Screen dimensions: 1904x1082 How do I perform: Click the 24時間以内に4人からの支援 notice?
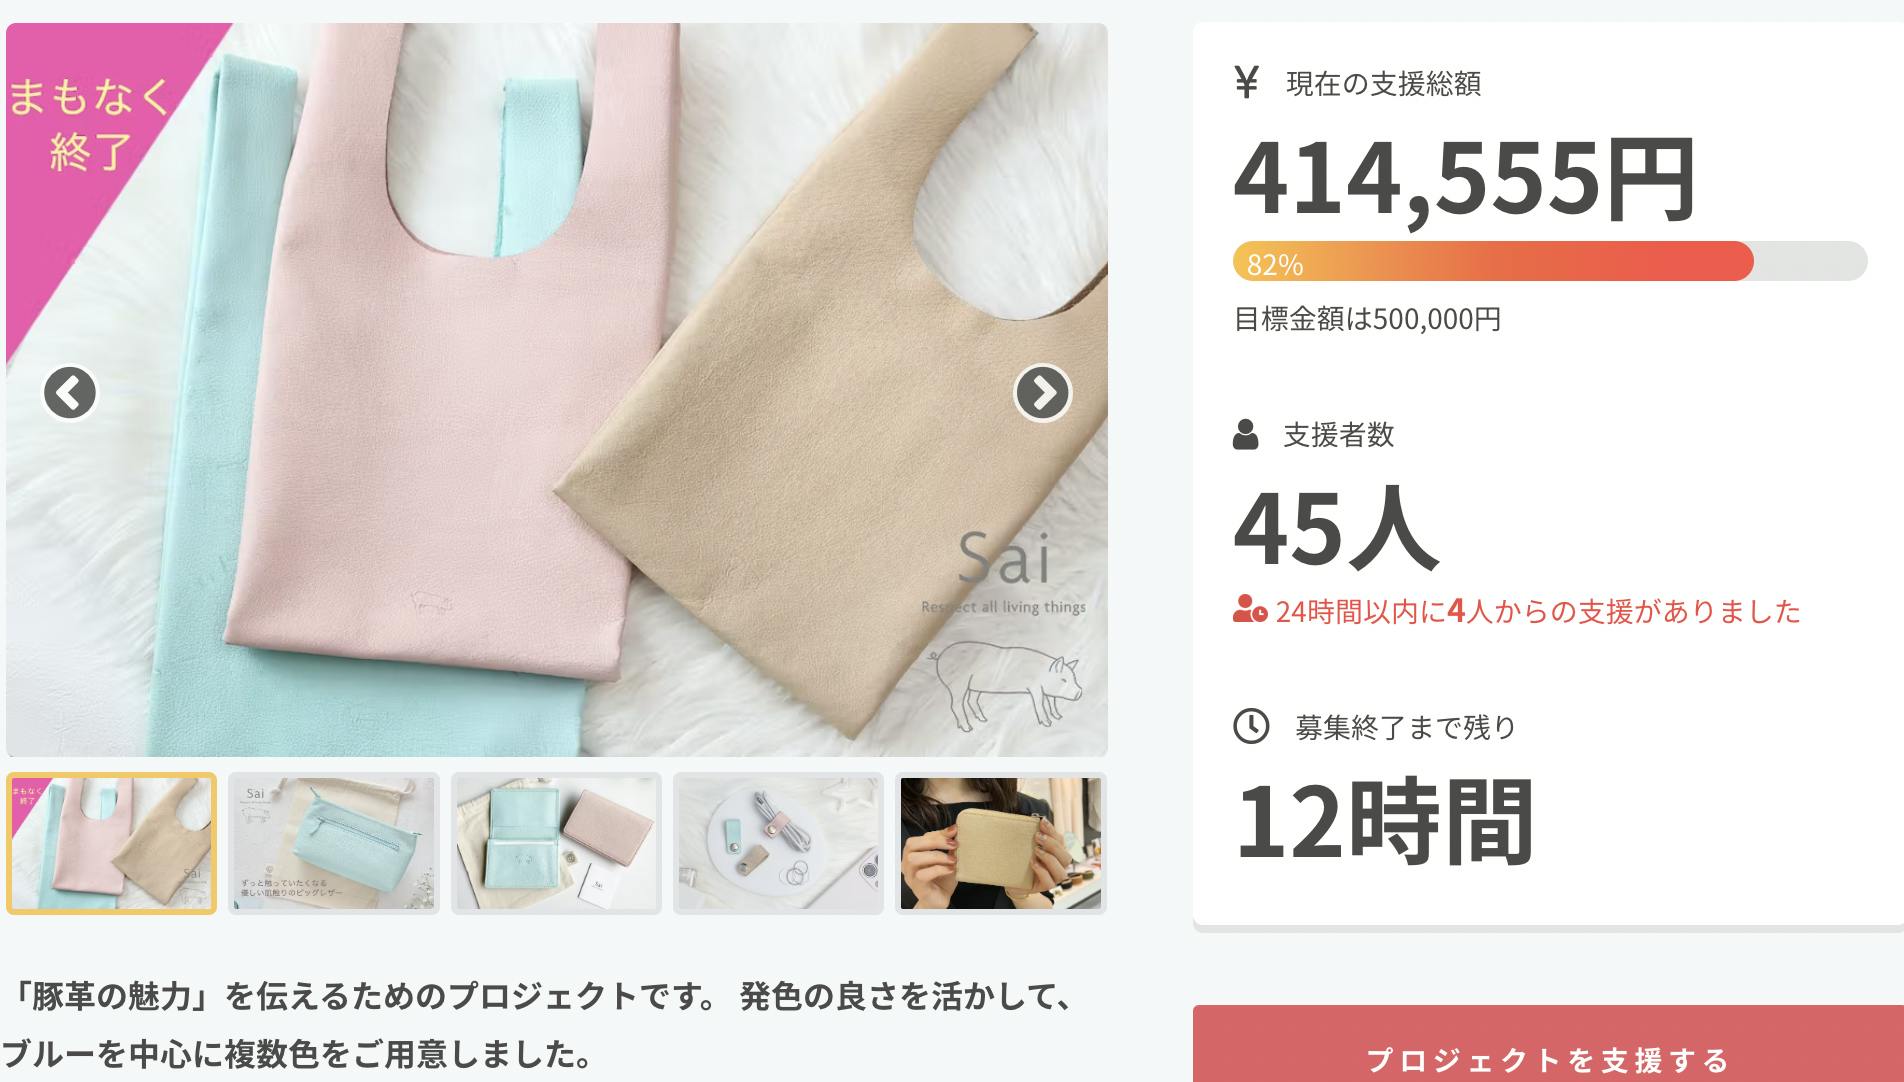click(1538, 611)
